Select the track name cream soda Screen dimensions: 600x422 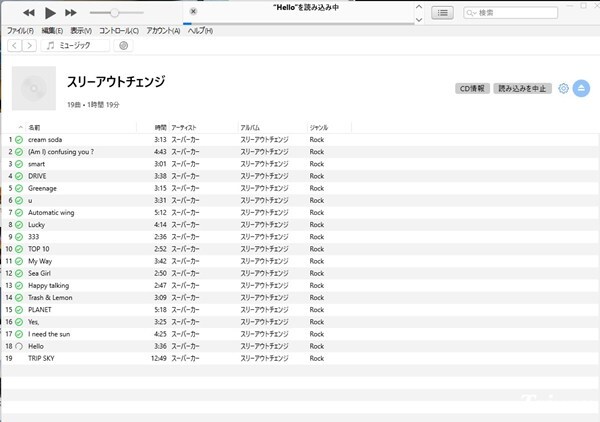[x=45, y=140]
